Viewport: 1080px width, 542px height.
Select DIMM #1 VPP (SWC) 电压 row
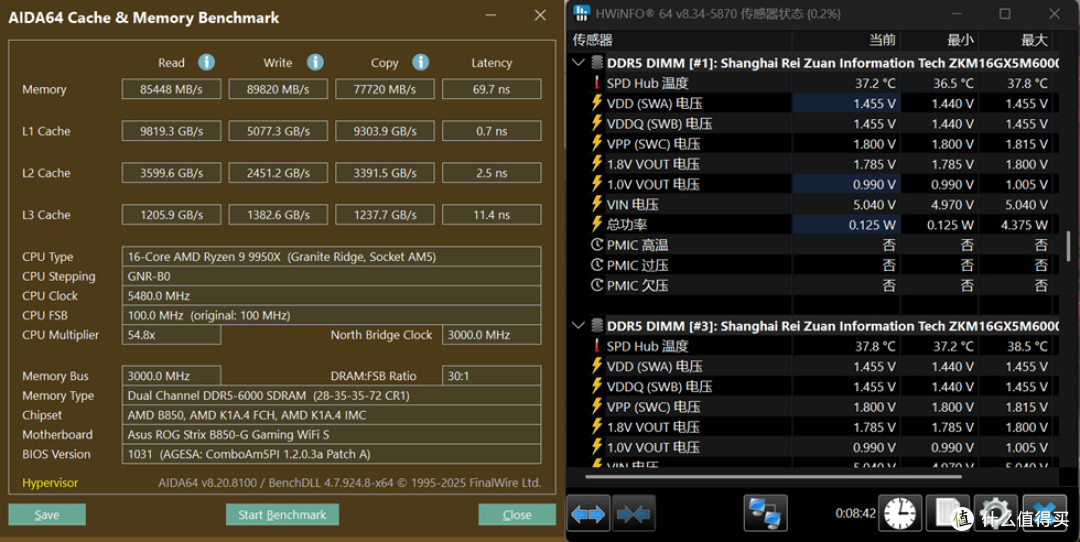pos(813,144)
